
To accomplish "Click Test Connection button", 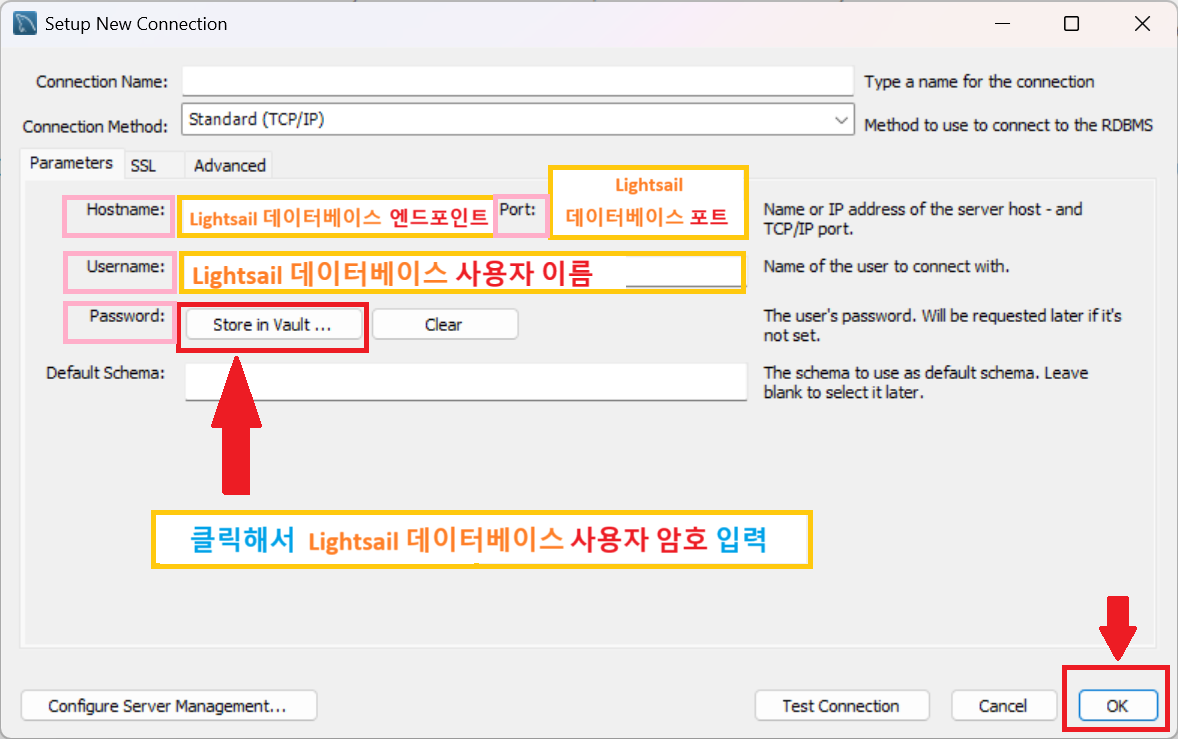I will pyautogui.click(x=841, y=706).
